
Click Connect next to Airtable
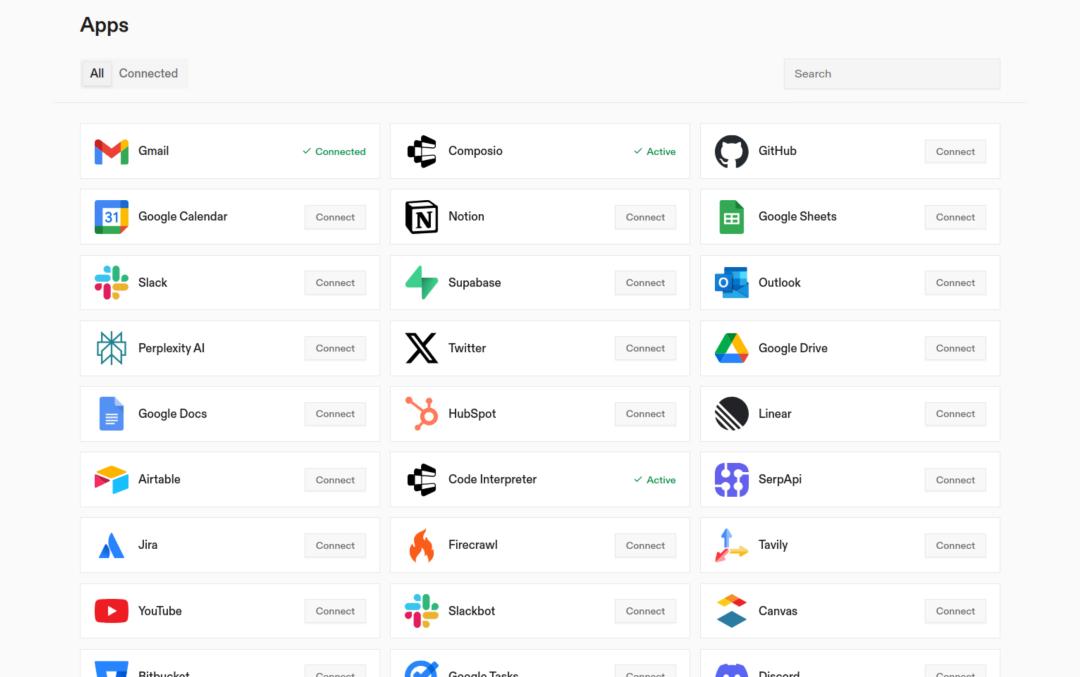[x=335, y=480]
